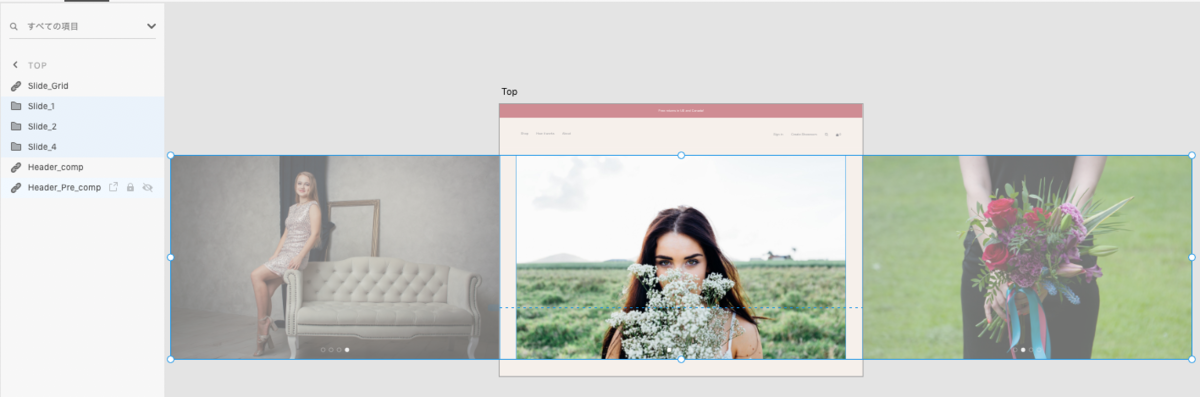1200x397 pixels.
Task: Click the folder icon of Slide_2
Action: click(x=16, y=126)
